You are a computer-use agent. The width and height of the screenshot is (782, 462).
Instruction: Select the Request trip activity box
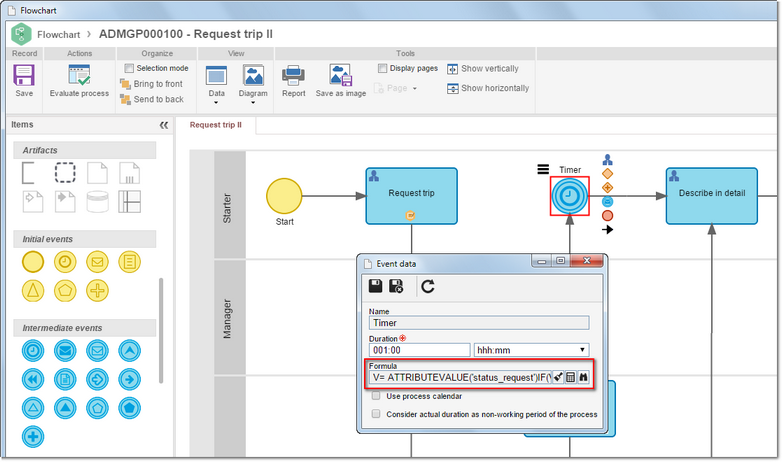coord(411,196)
